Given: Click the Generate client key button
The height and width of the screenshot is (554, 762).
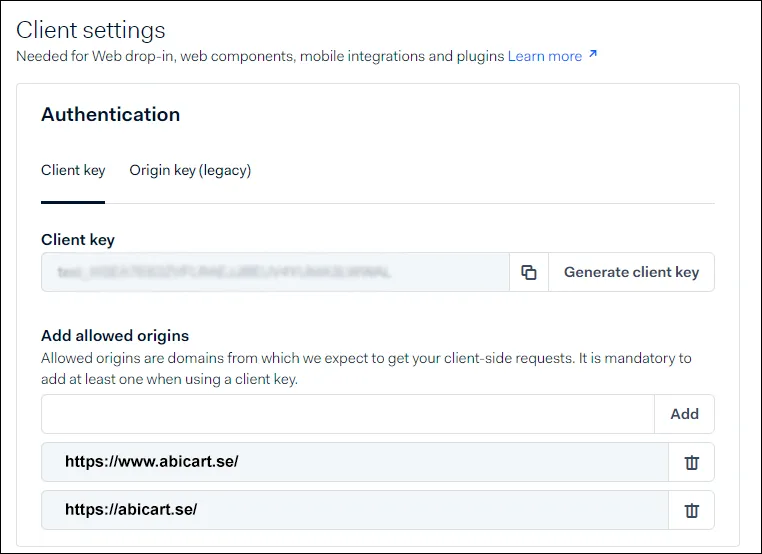Looking at the screenshot, I should (x=631, y=272).
